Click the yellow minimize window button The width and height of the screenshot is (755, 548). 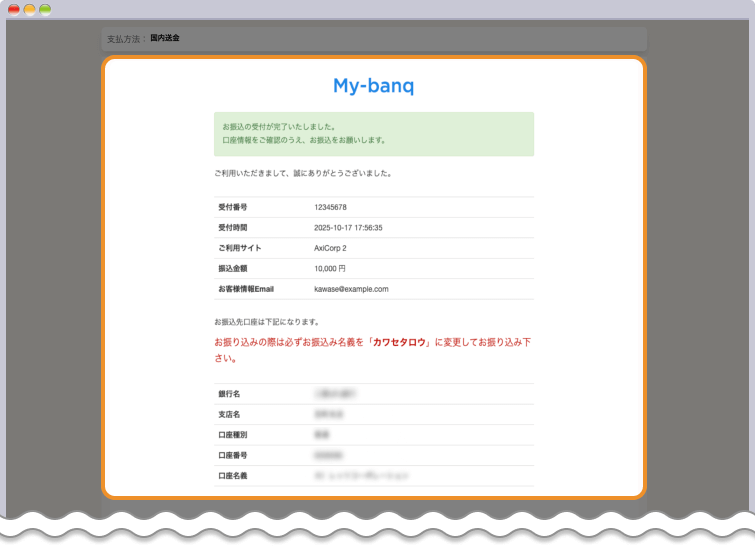click(x=30, y=9)
